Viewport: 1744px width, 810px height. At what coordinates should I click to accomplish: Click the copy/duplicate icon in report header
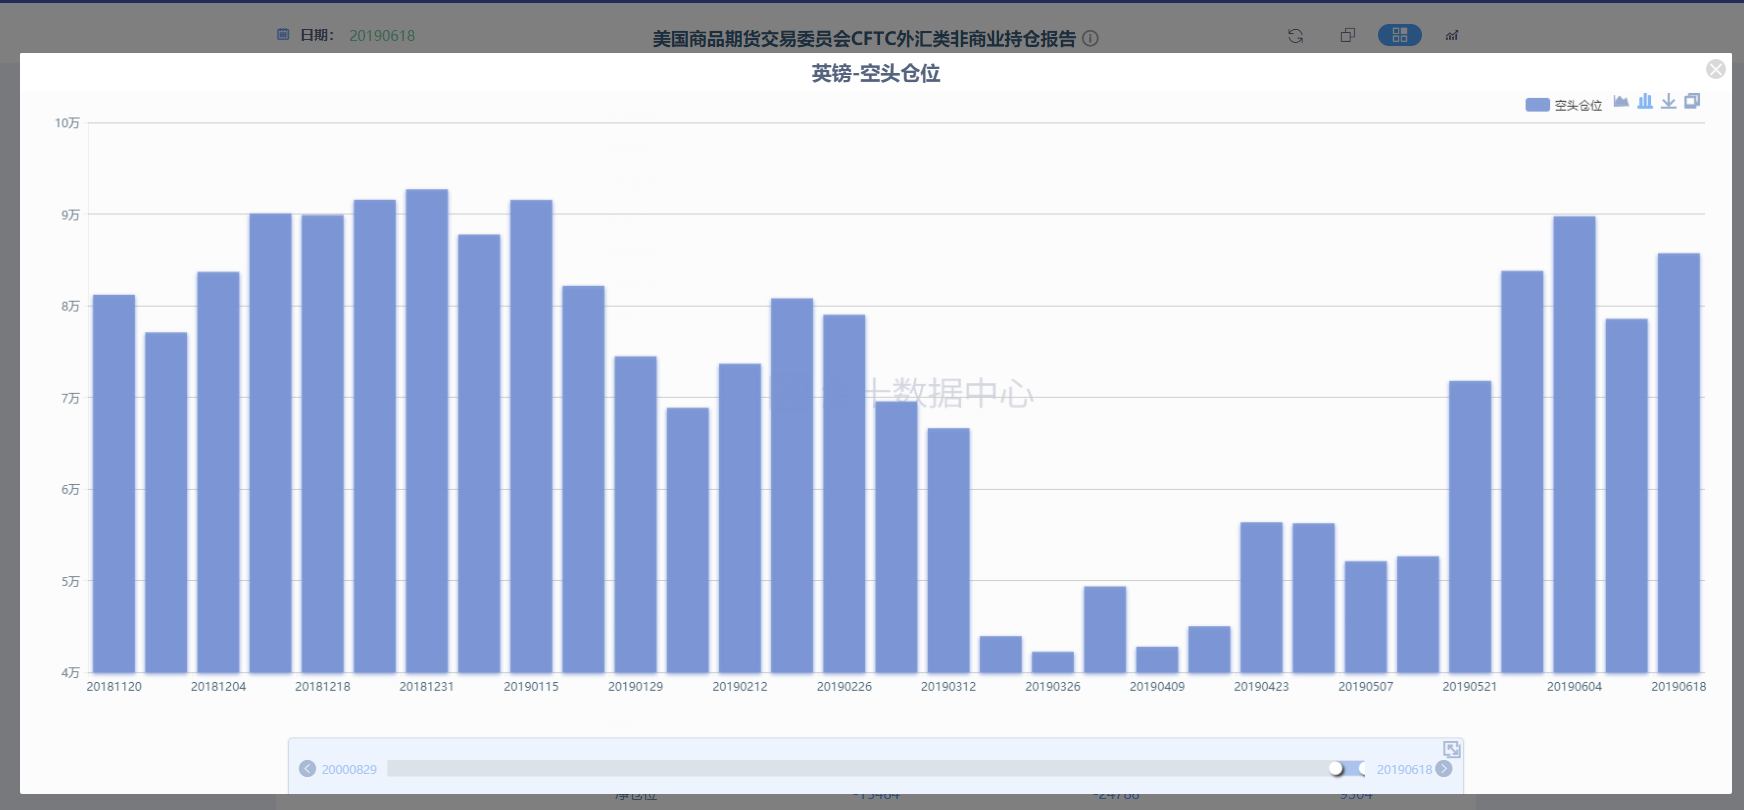coord(1347,36)
